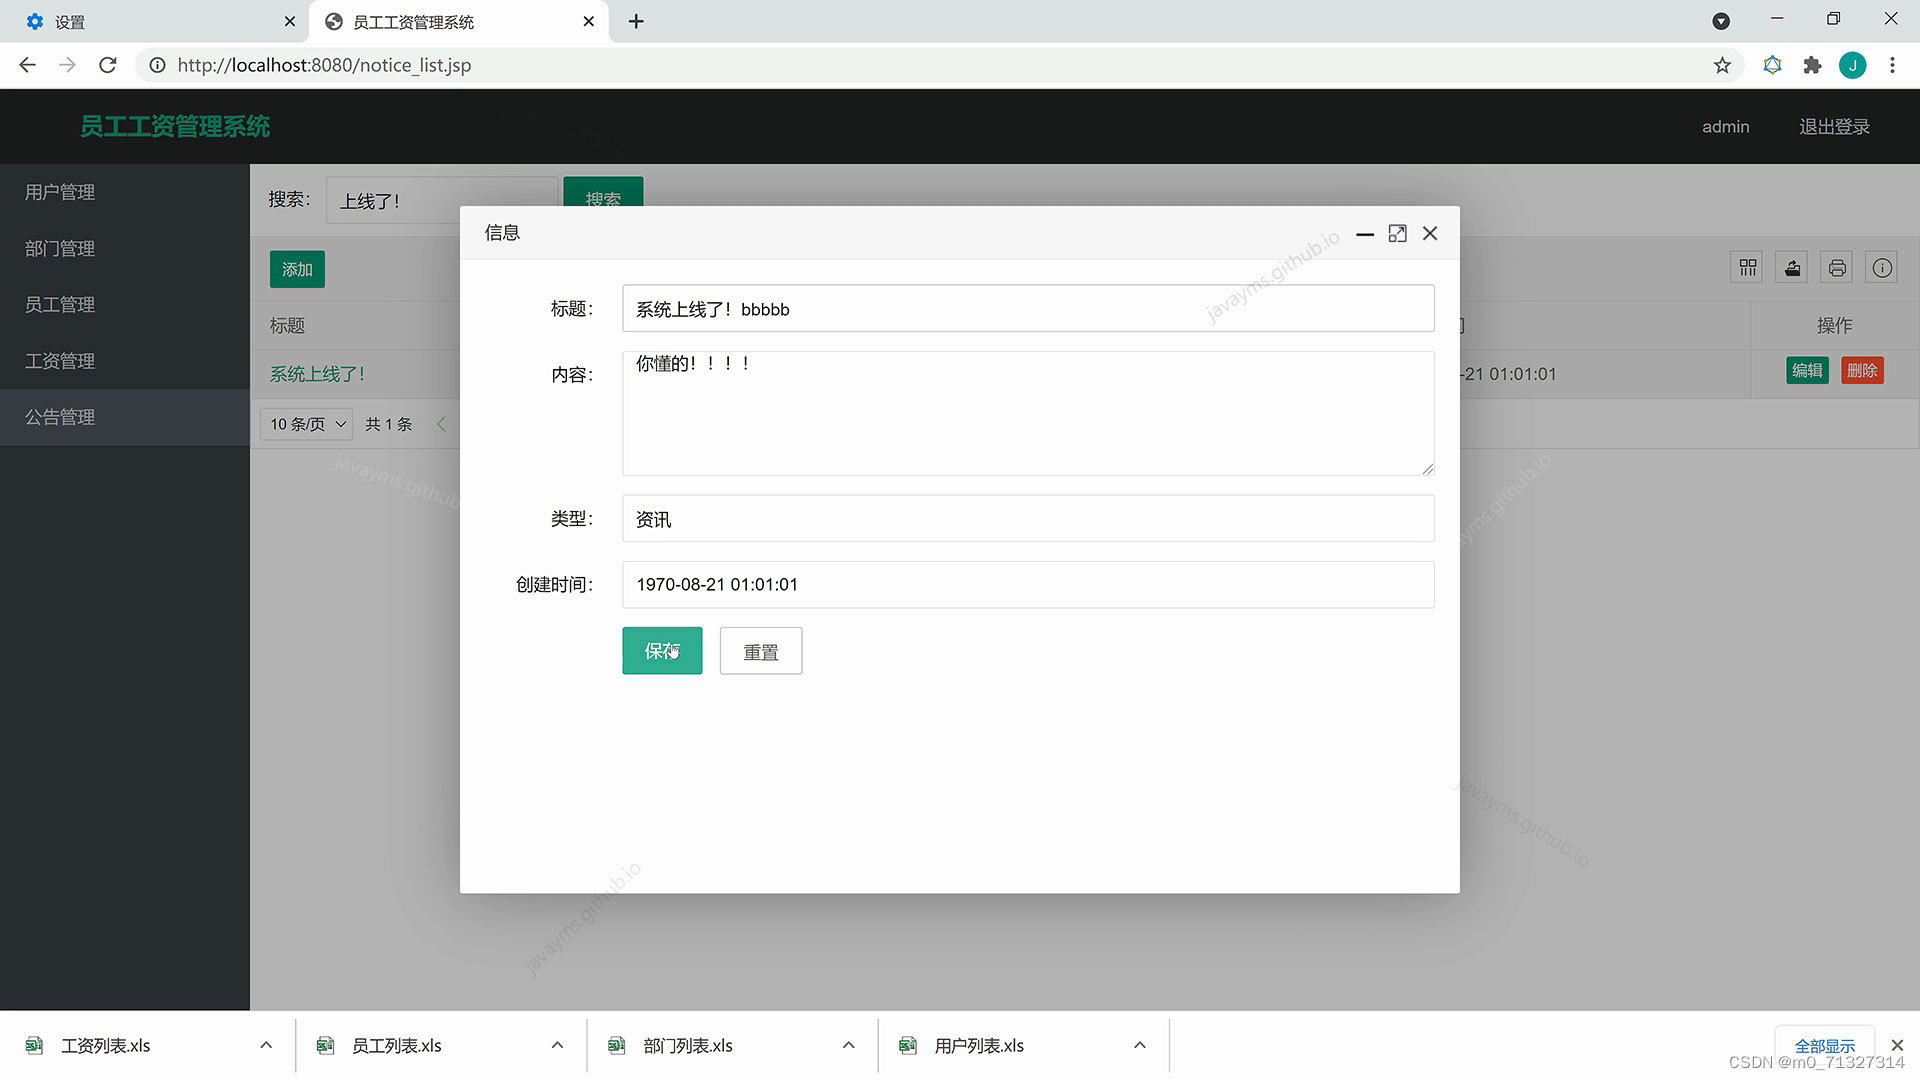
Task: Click the 类型 input showing 资讯
Action: (1028, 518)
